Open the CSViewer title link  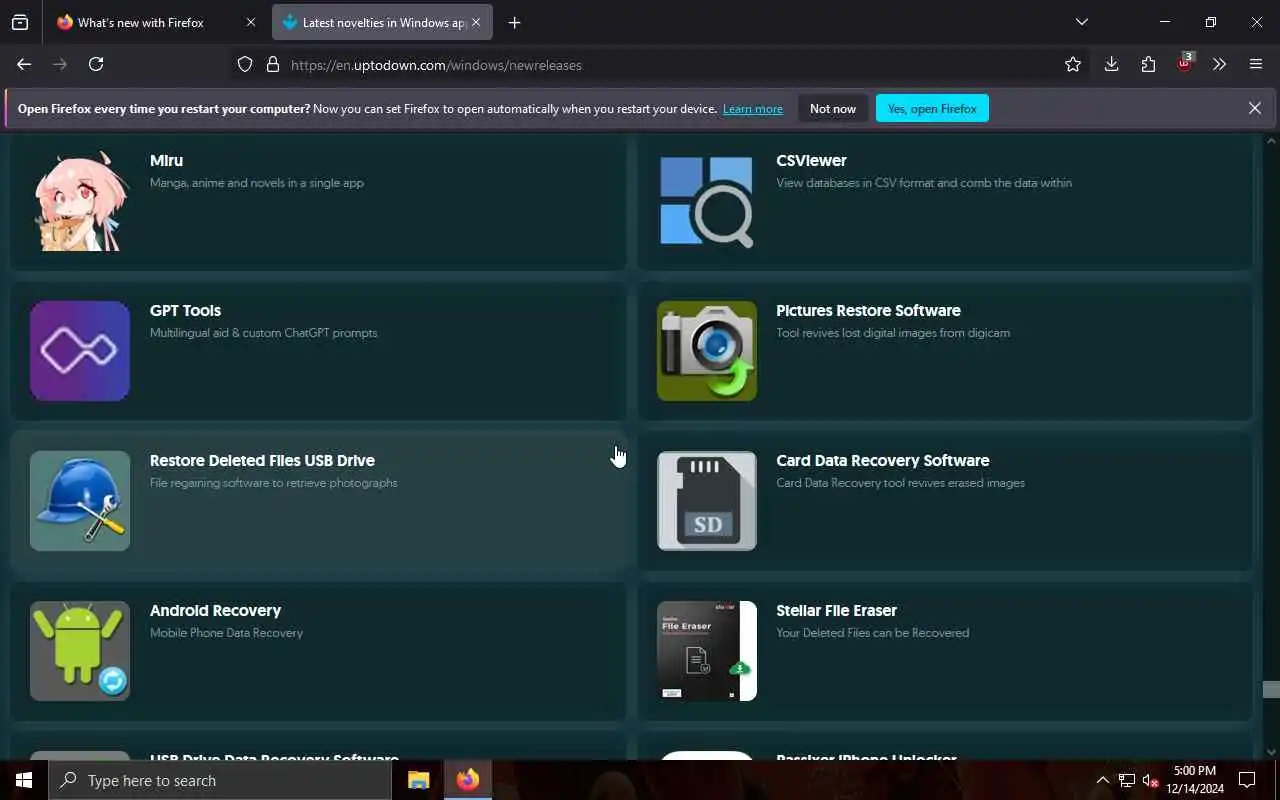pyautogui.click(x=811, y=160)
